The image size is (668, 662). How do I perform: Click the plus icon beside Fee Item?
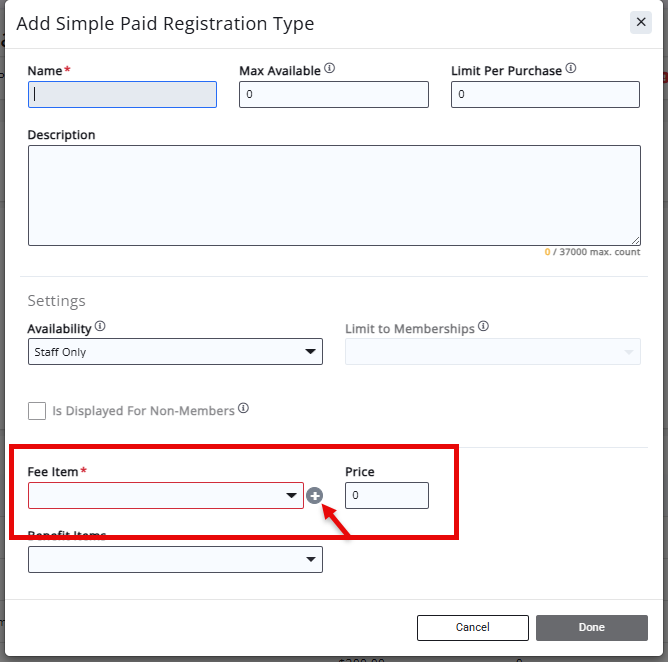coord(314,495)
